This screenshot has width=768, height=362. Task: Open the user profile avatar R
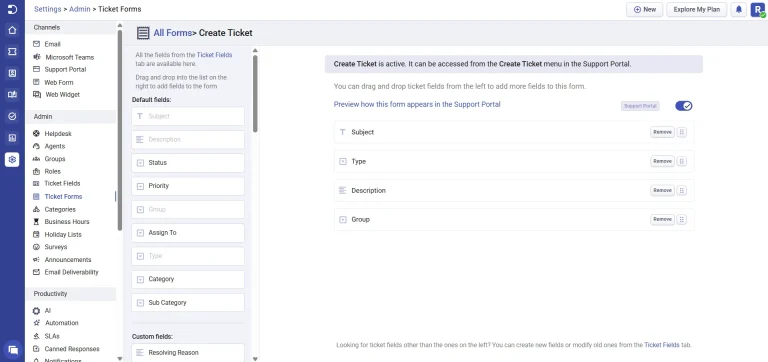(x=757, y=9)
